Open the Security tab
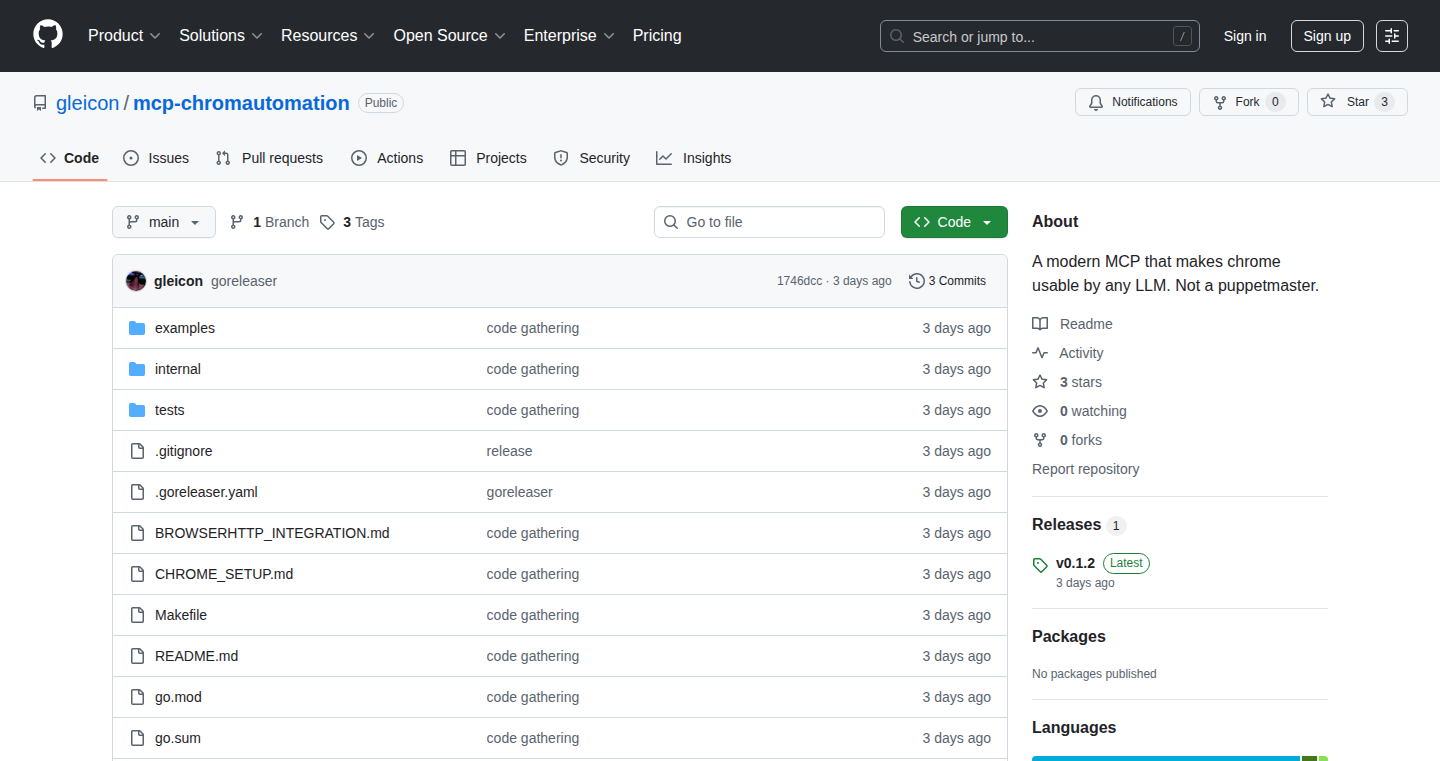 pos(592,158)
